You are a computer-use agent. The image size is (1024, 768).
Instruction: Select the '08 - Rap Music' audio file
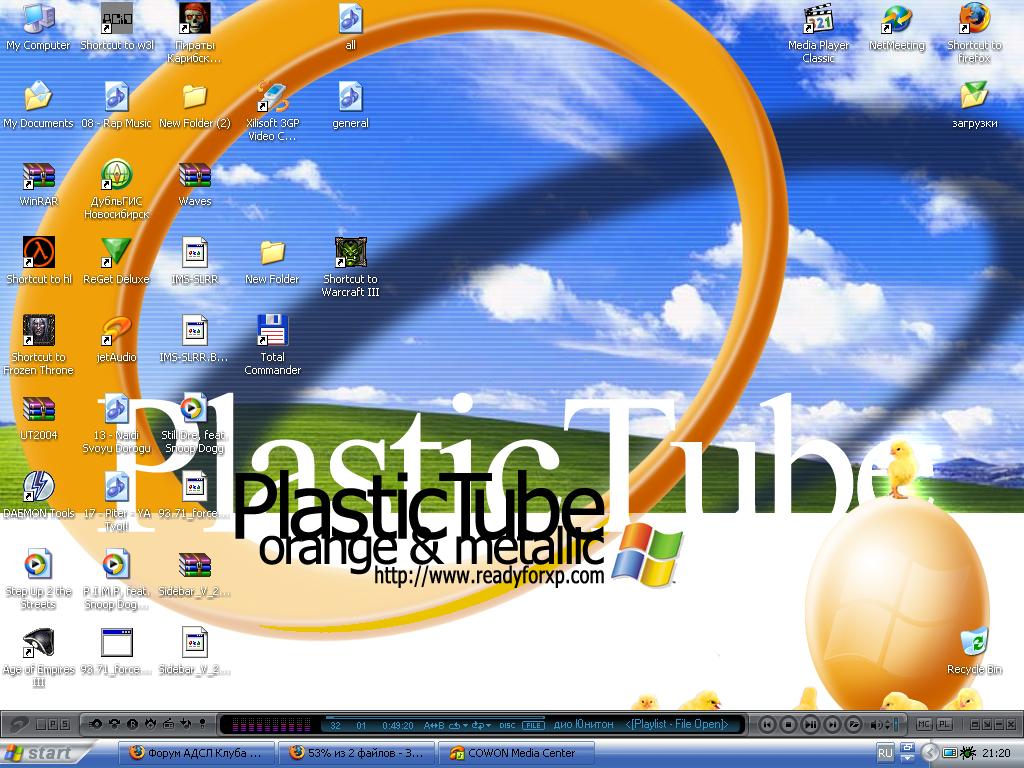(116, 104)
